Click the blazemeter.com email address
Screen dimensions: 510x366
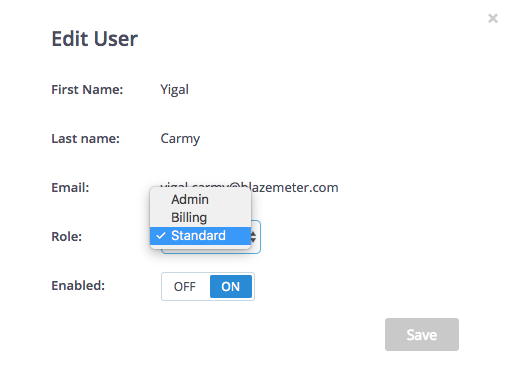[x=249, y=188]
